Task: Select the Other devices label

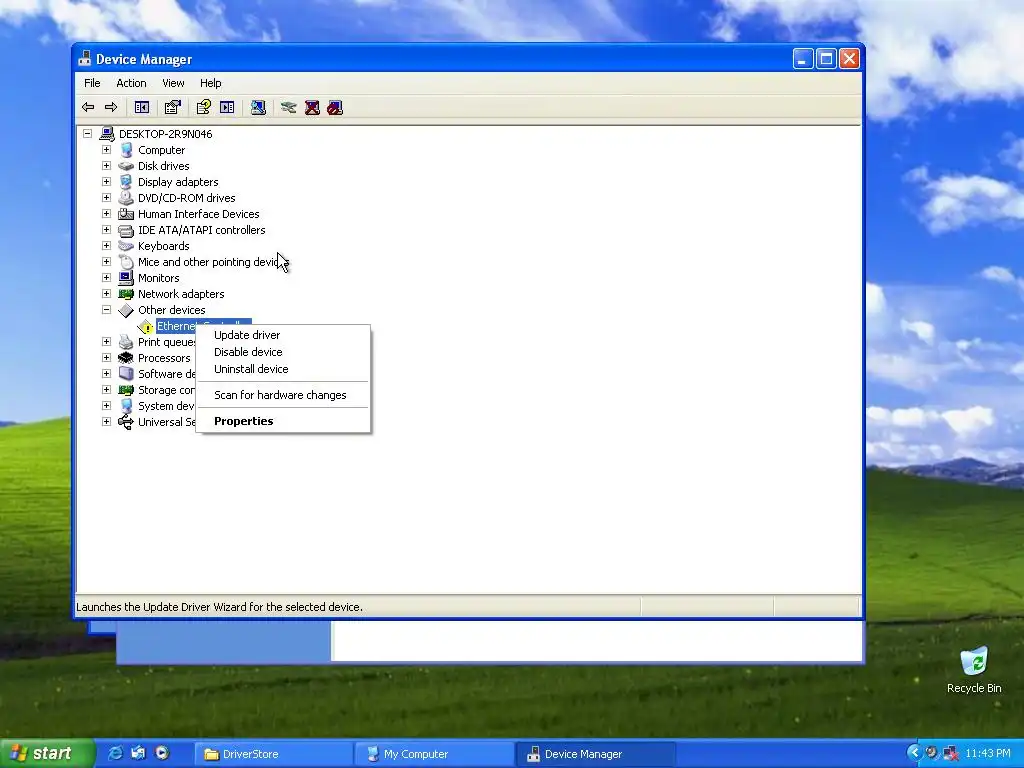Action: coord(171,310)
